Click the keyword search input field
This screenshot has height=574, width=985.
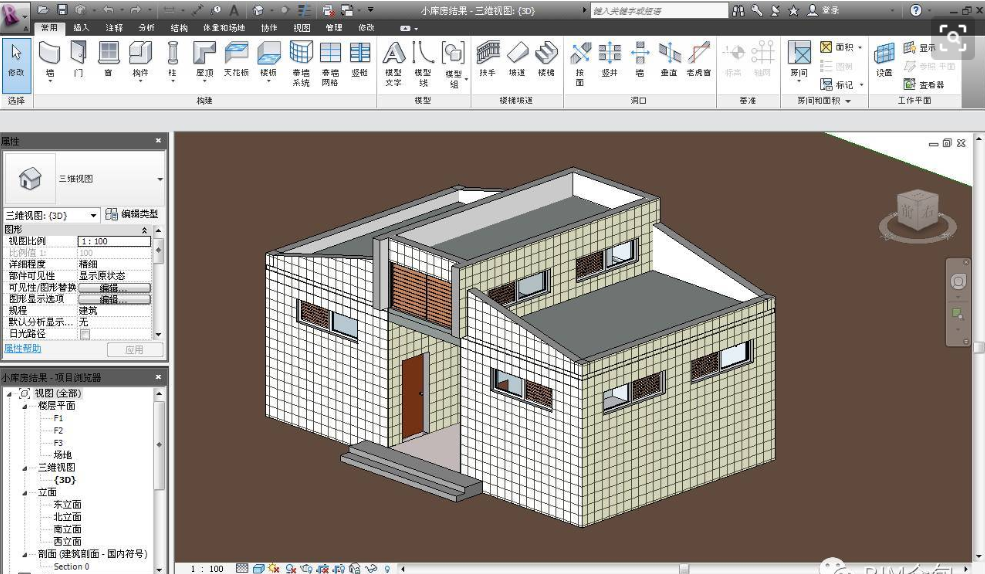point(658,11)
